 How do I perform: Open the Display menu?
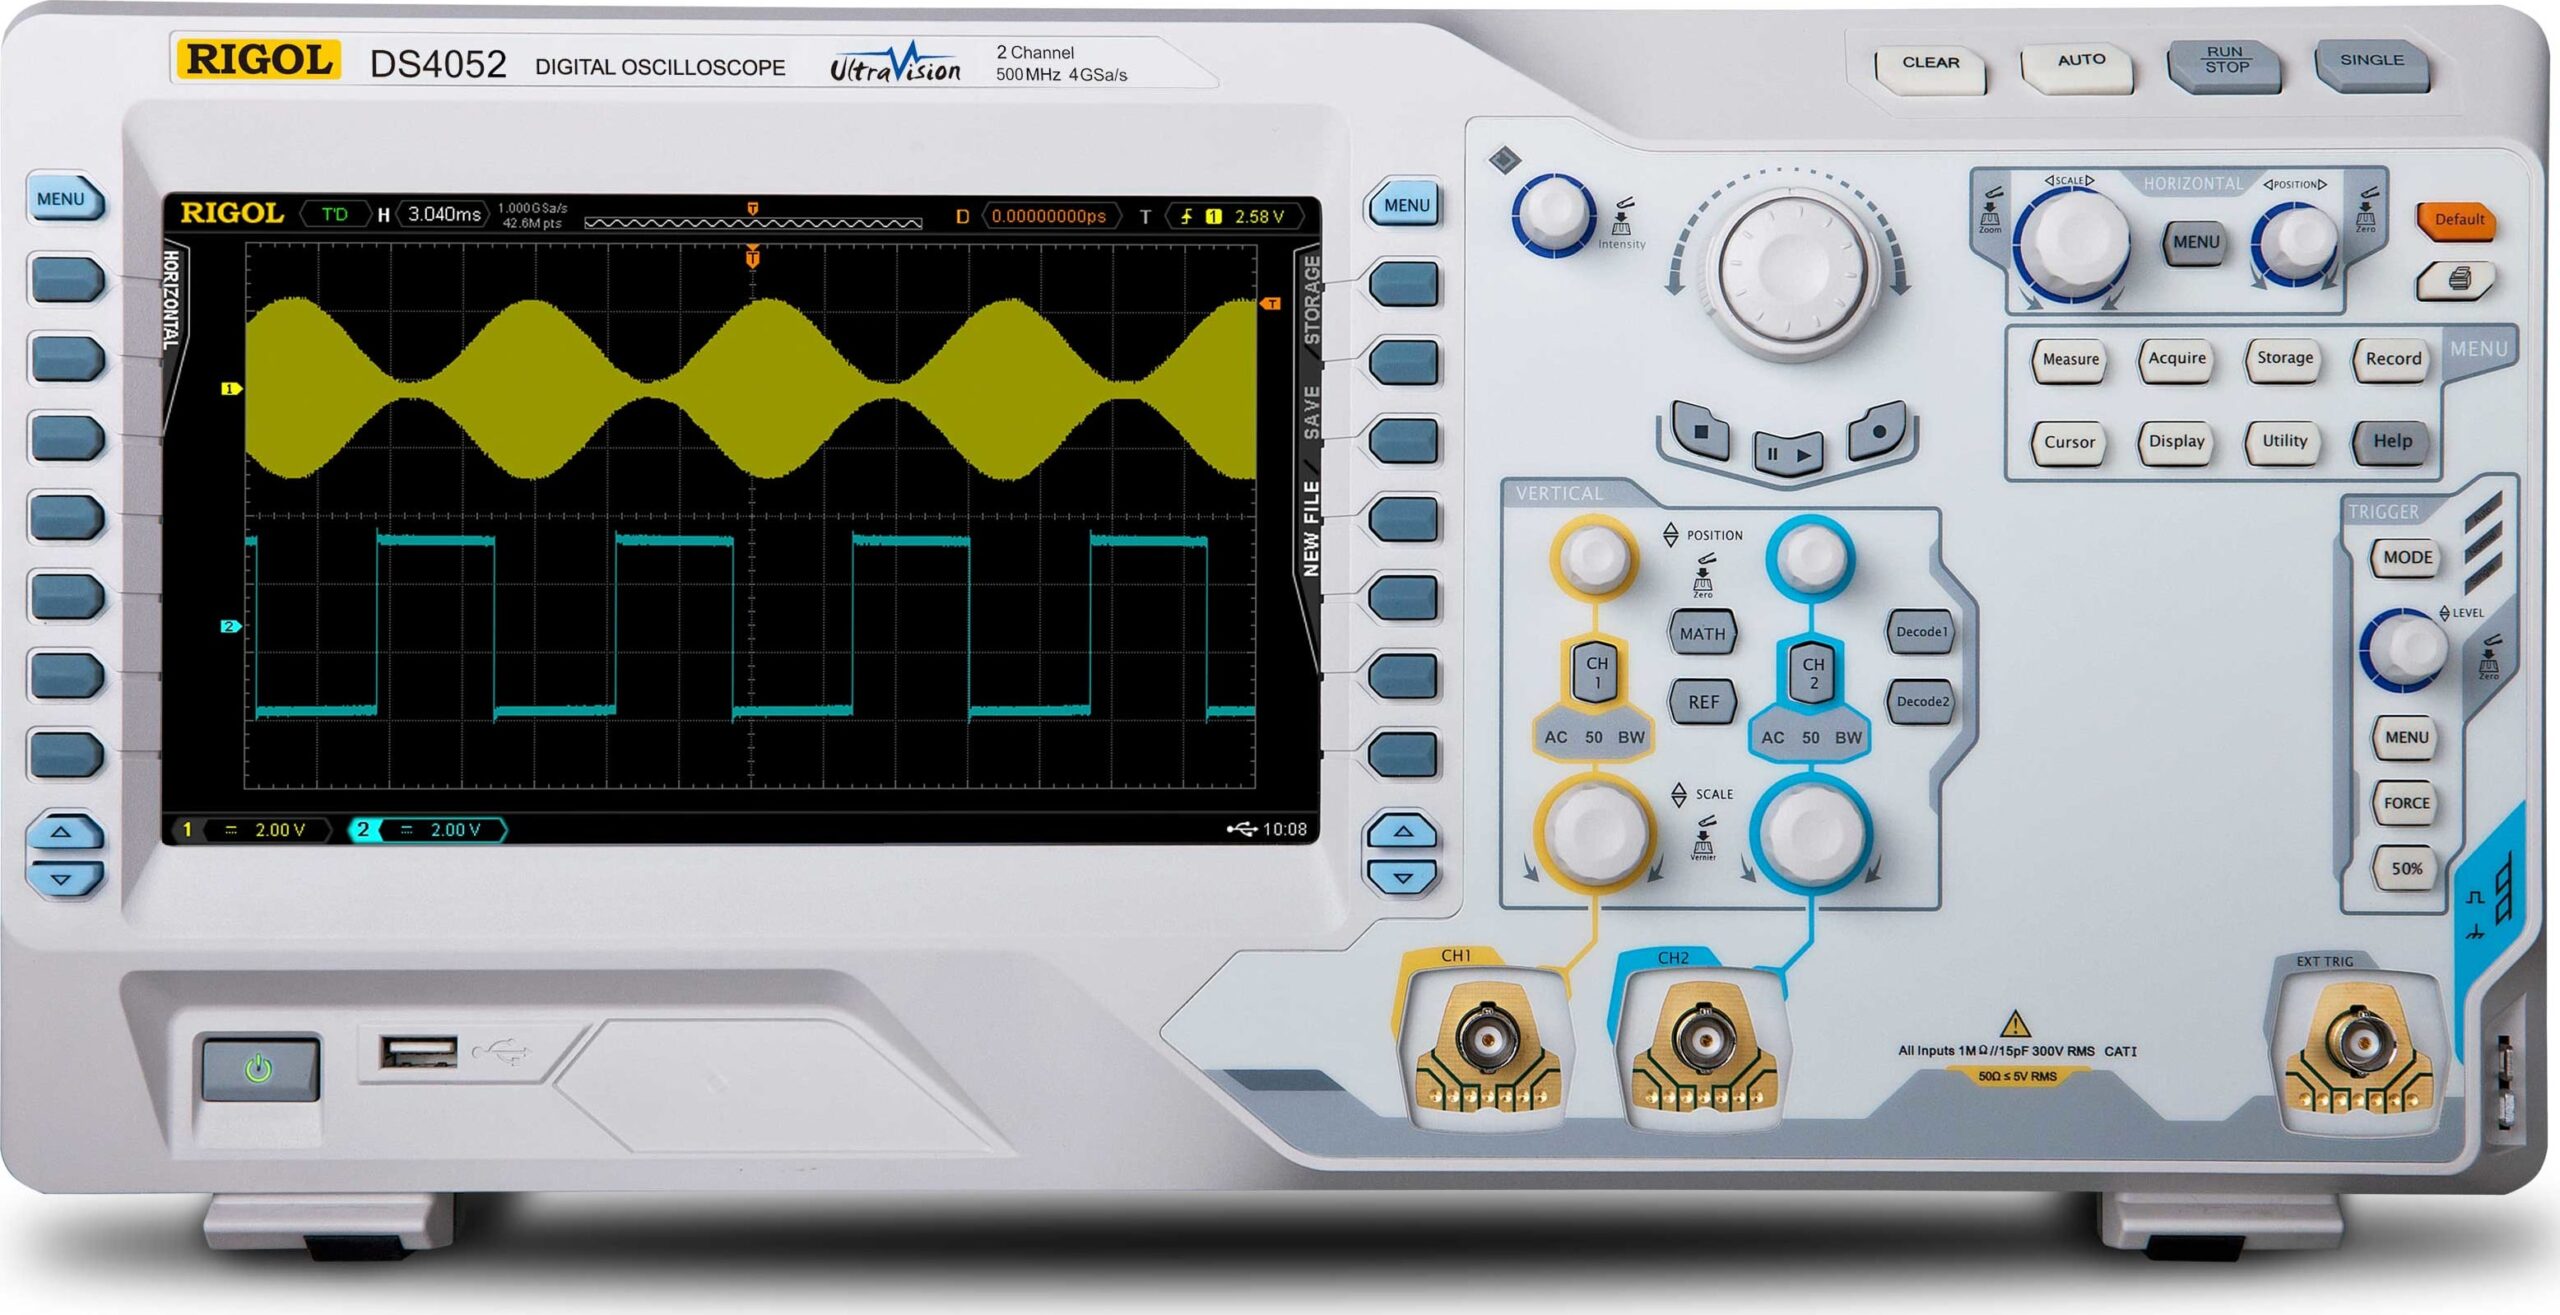2176,442
